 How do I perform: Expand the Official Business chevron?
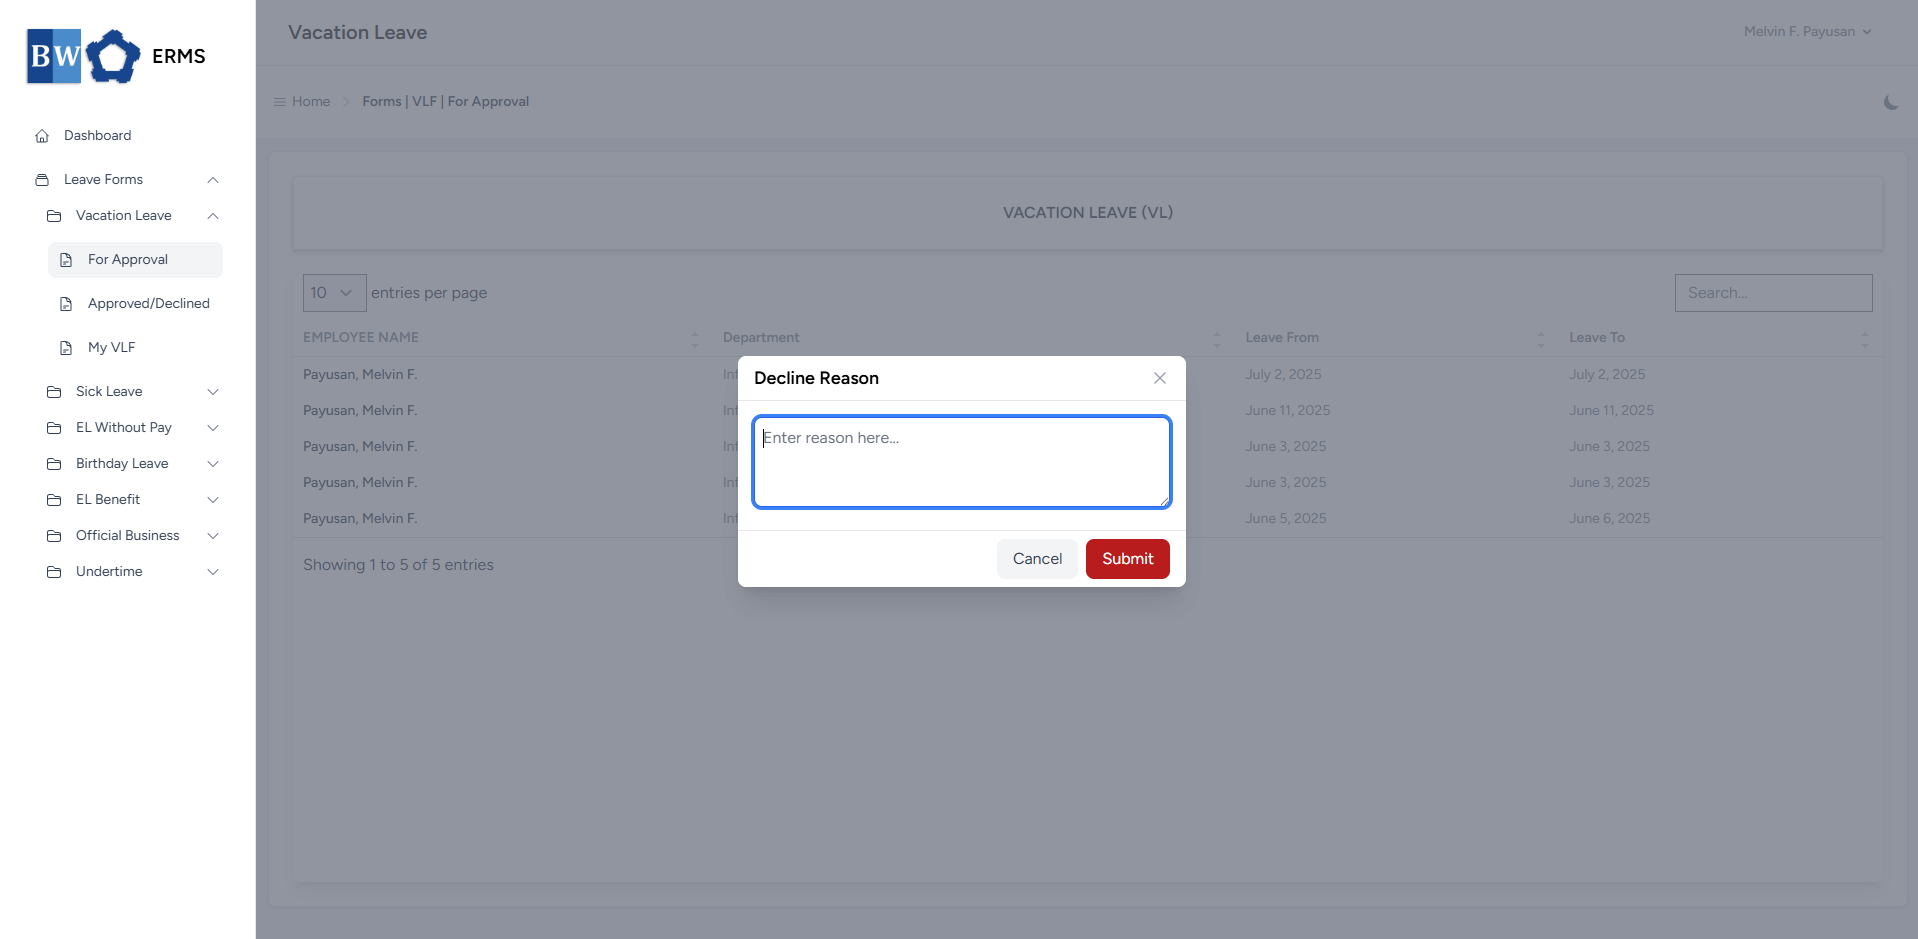(213, 536)
